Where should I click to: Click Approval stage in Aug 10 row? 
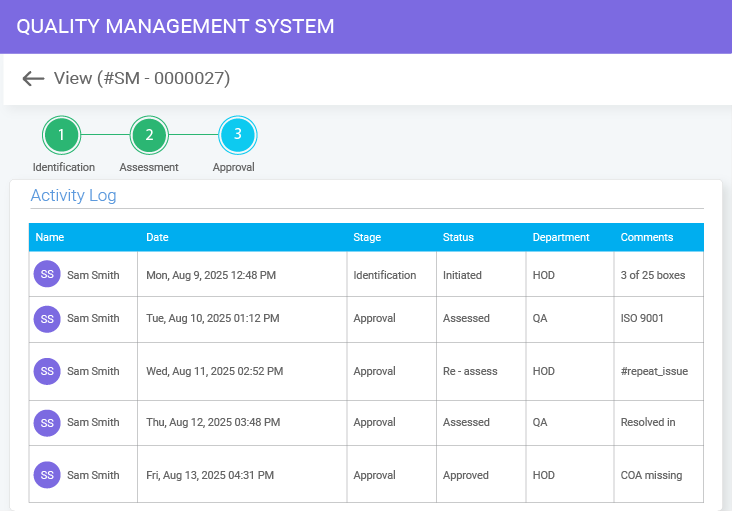tap(374, 318)
